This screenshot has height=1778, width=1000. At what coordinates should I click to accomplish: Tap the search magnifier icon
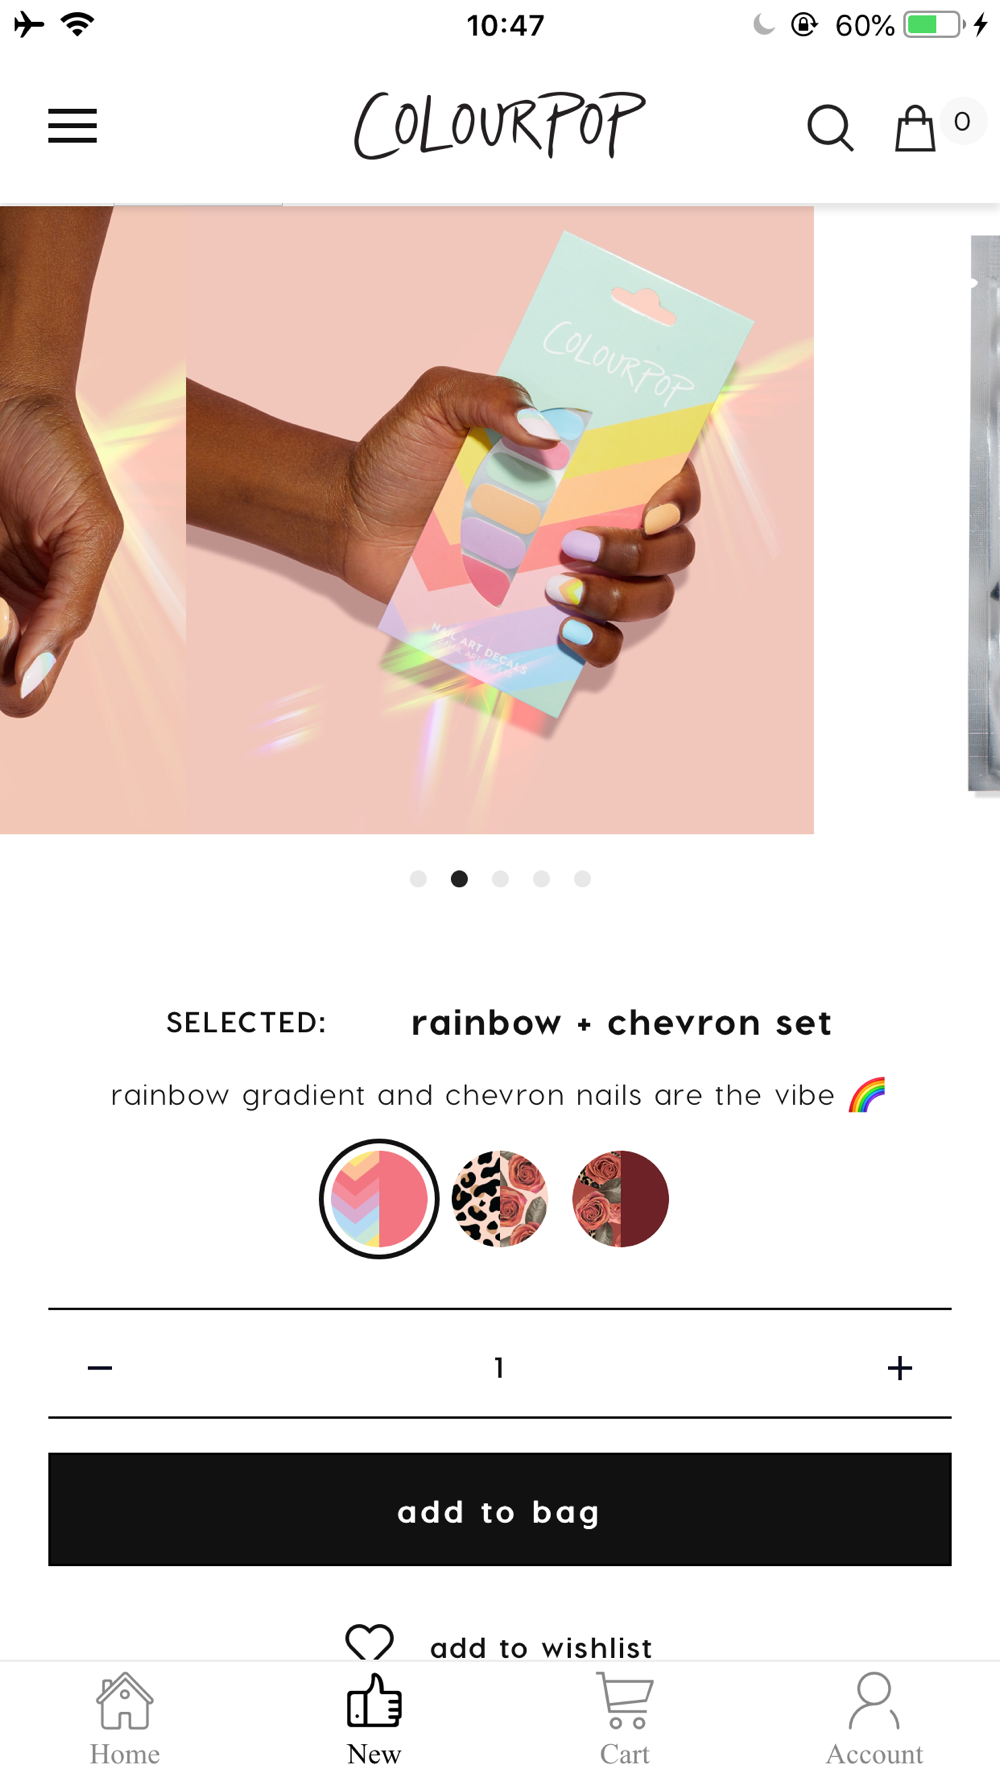[830, 128]
